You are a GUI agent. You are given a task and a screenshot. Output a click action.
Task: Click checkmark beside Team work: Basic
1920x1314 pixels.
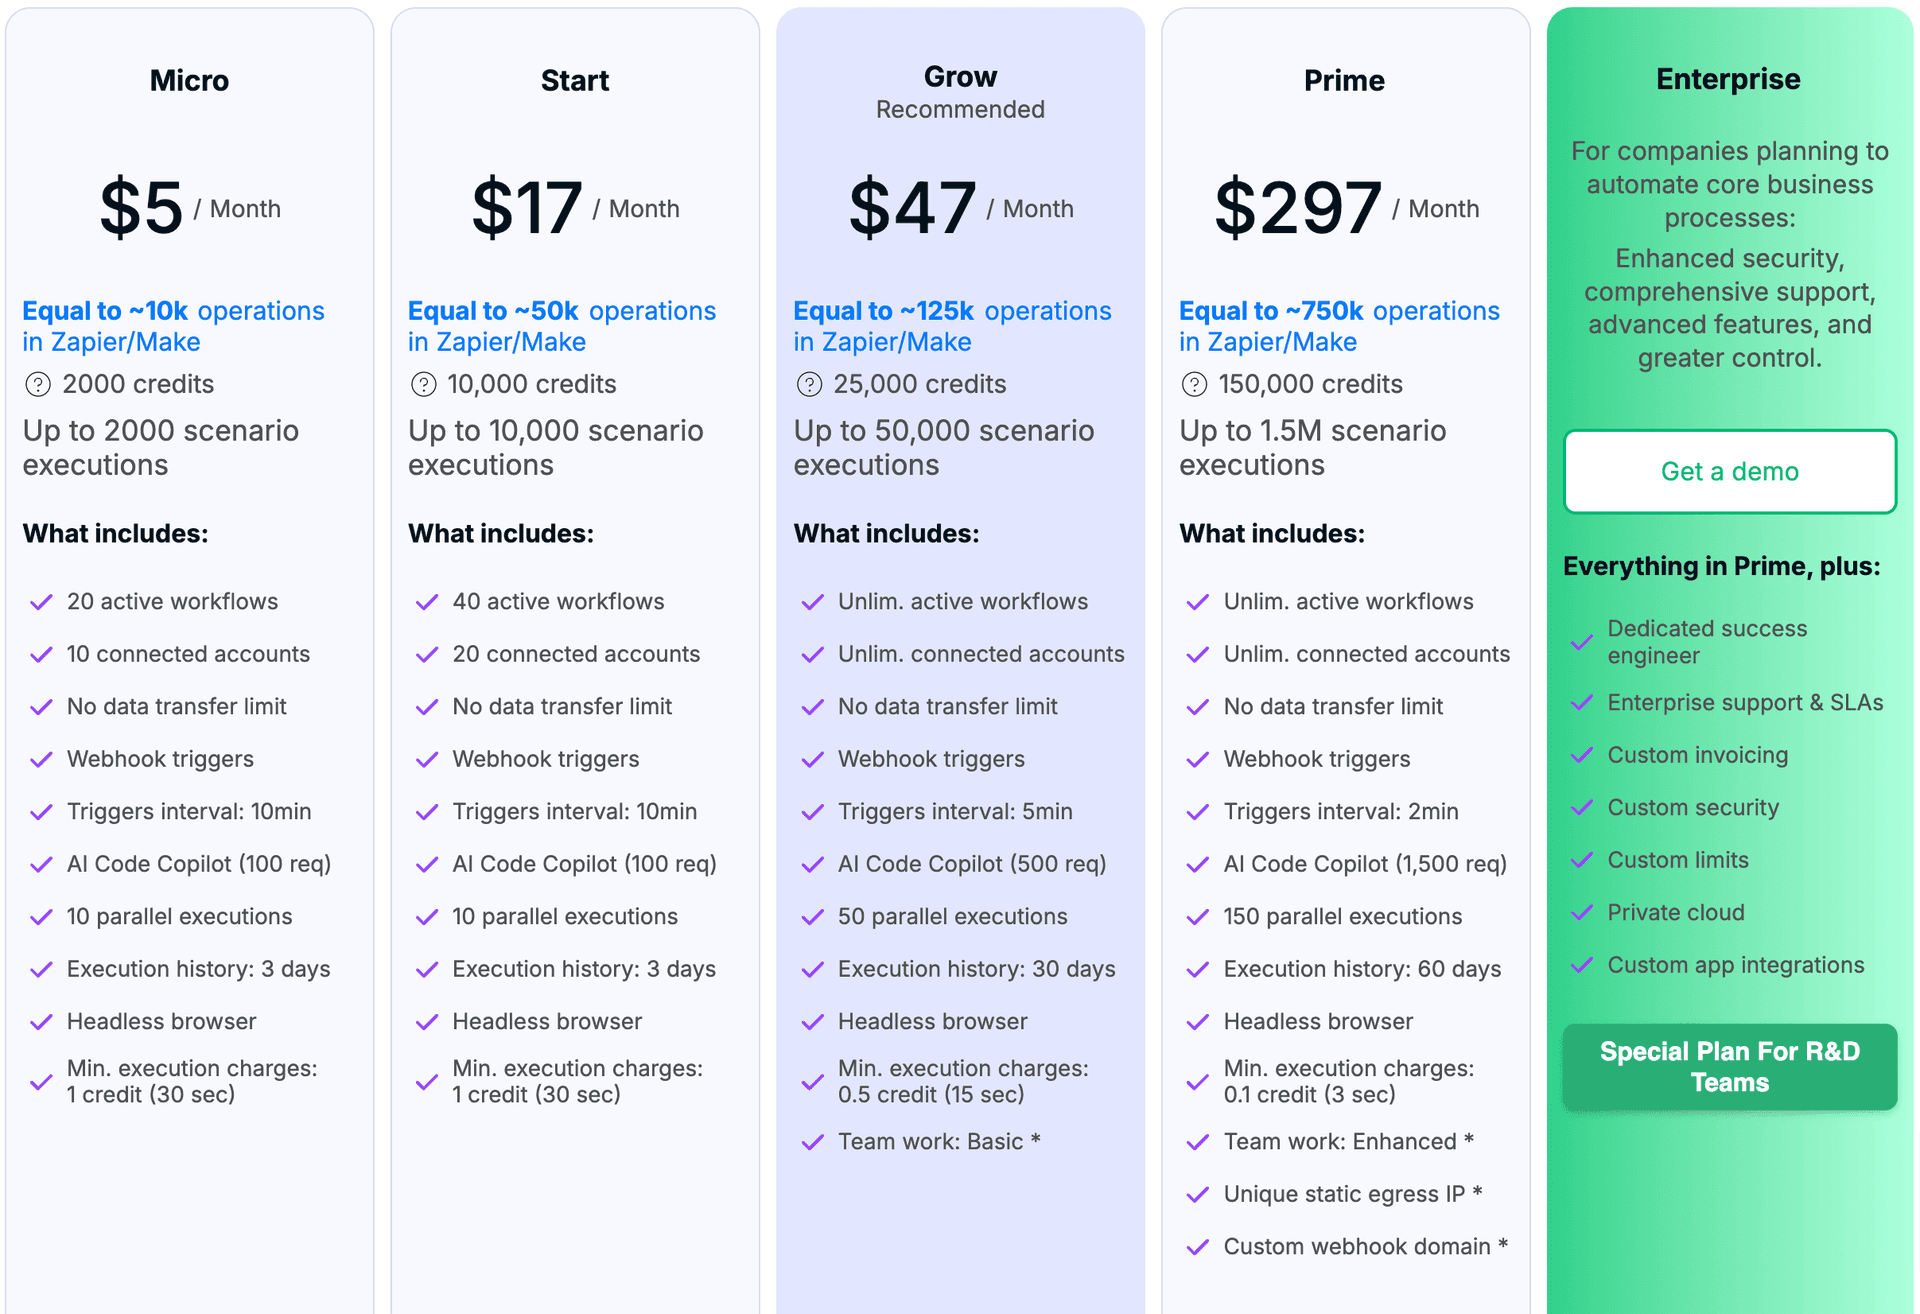812,1142
